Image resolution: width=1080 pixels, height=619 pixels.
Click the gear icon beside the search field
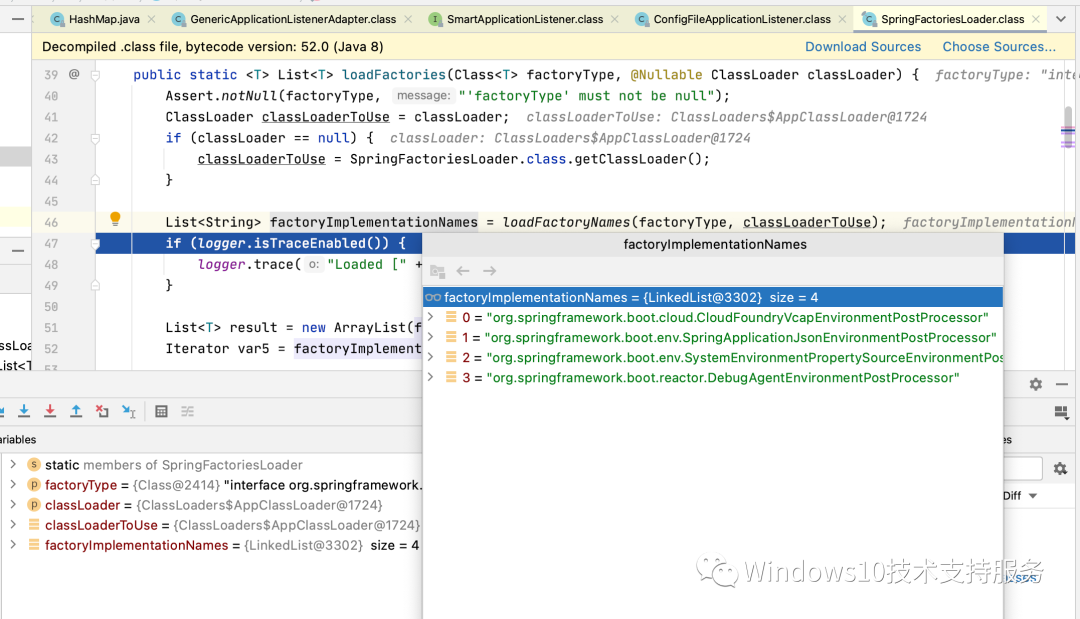(1060, 469)
